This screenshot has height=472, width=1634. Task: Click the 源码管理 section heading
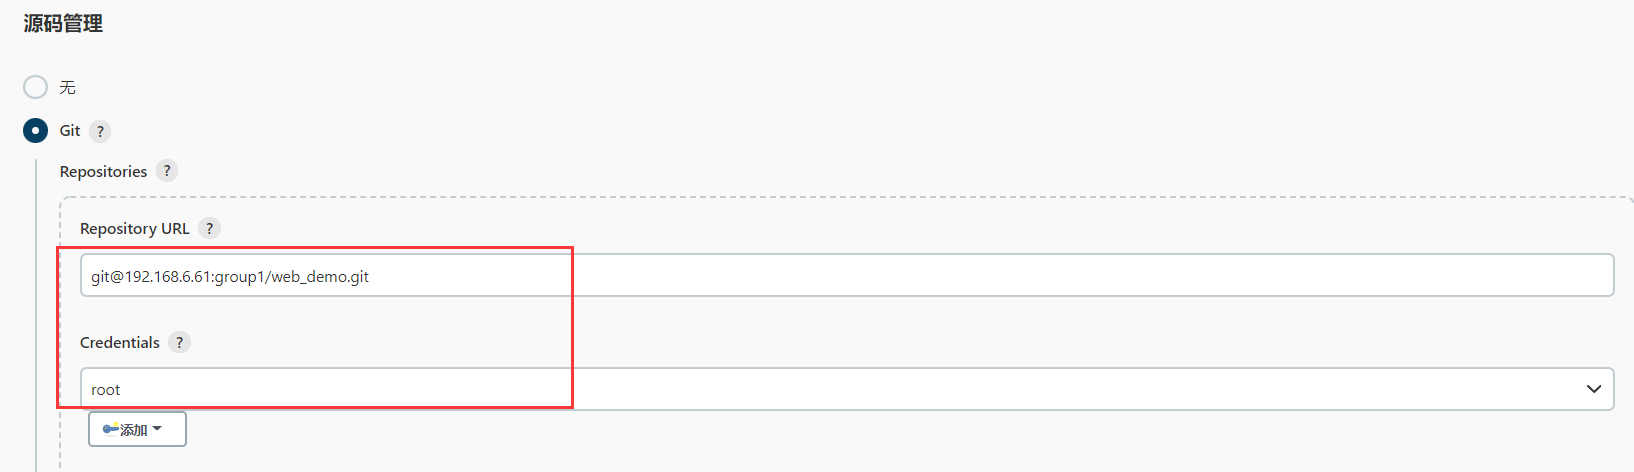[63, 23]
